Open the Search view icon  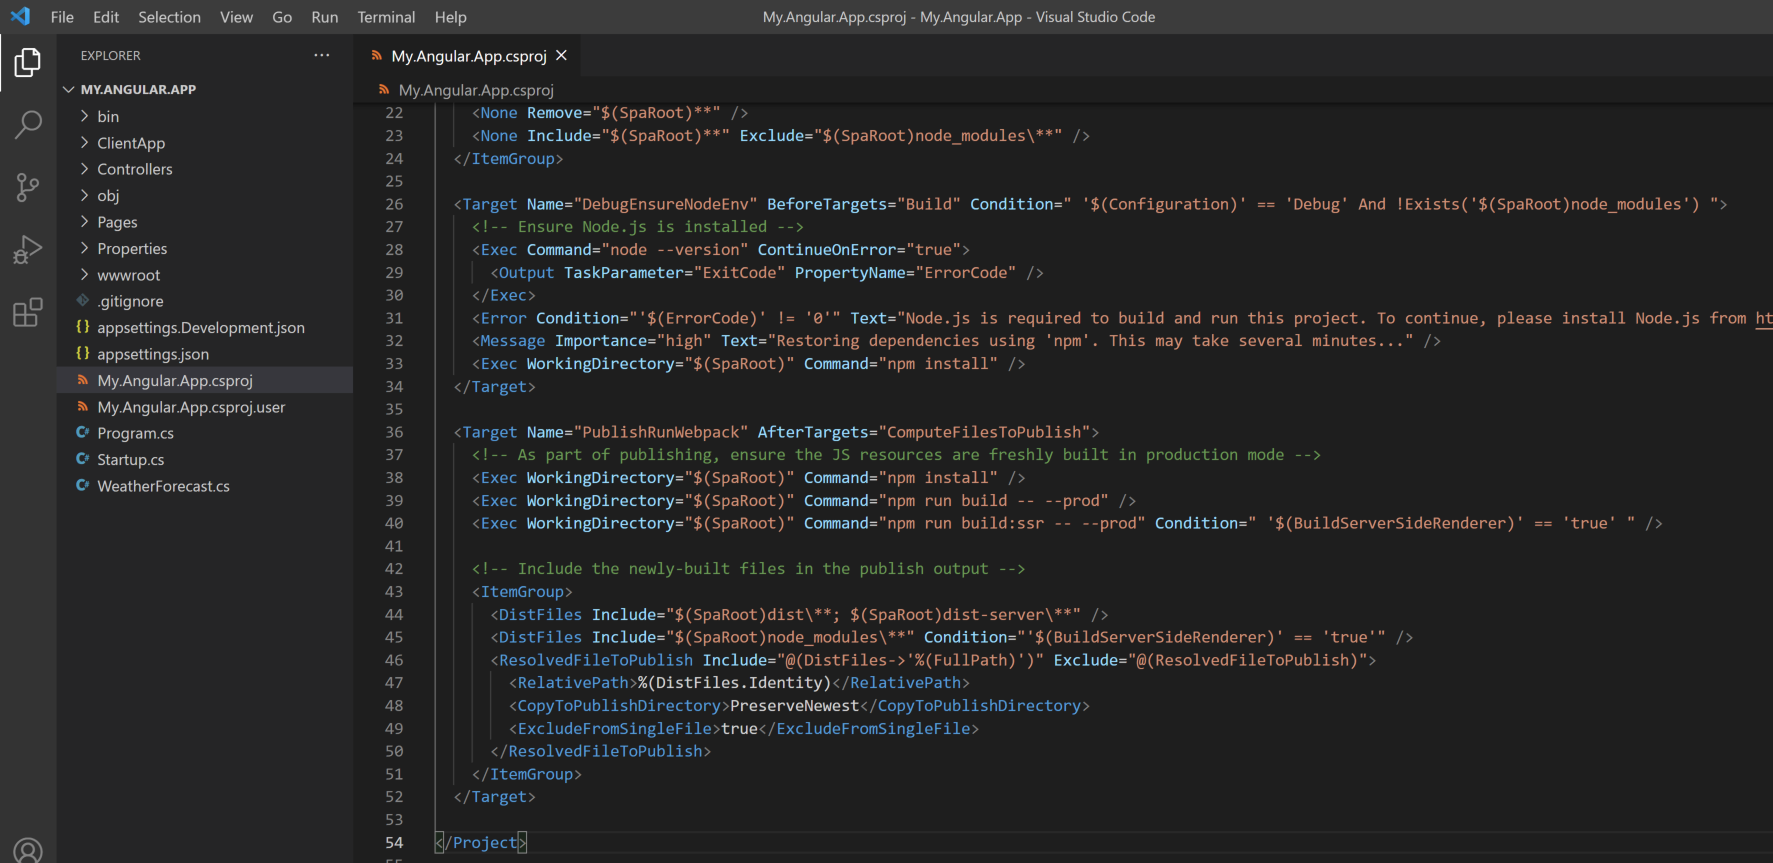(x=28, y=125)
